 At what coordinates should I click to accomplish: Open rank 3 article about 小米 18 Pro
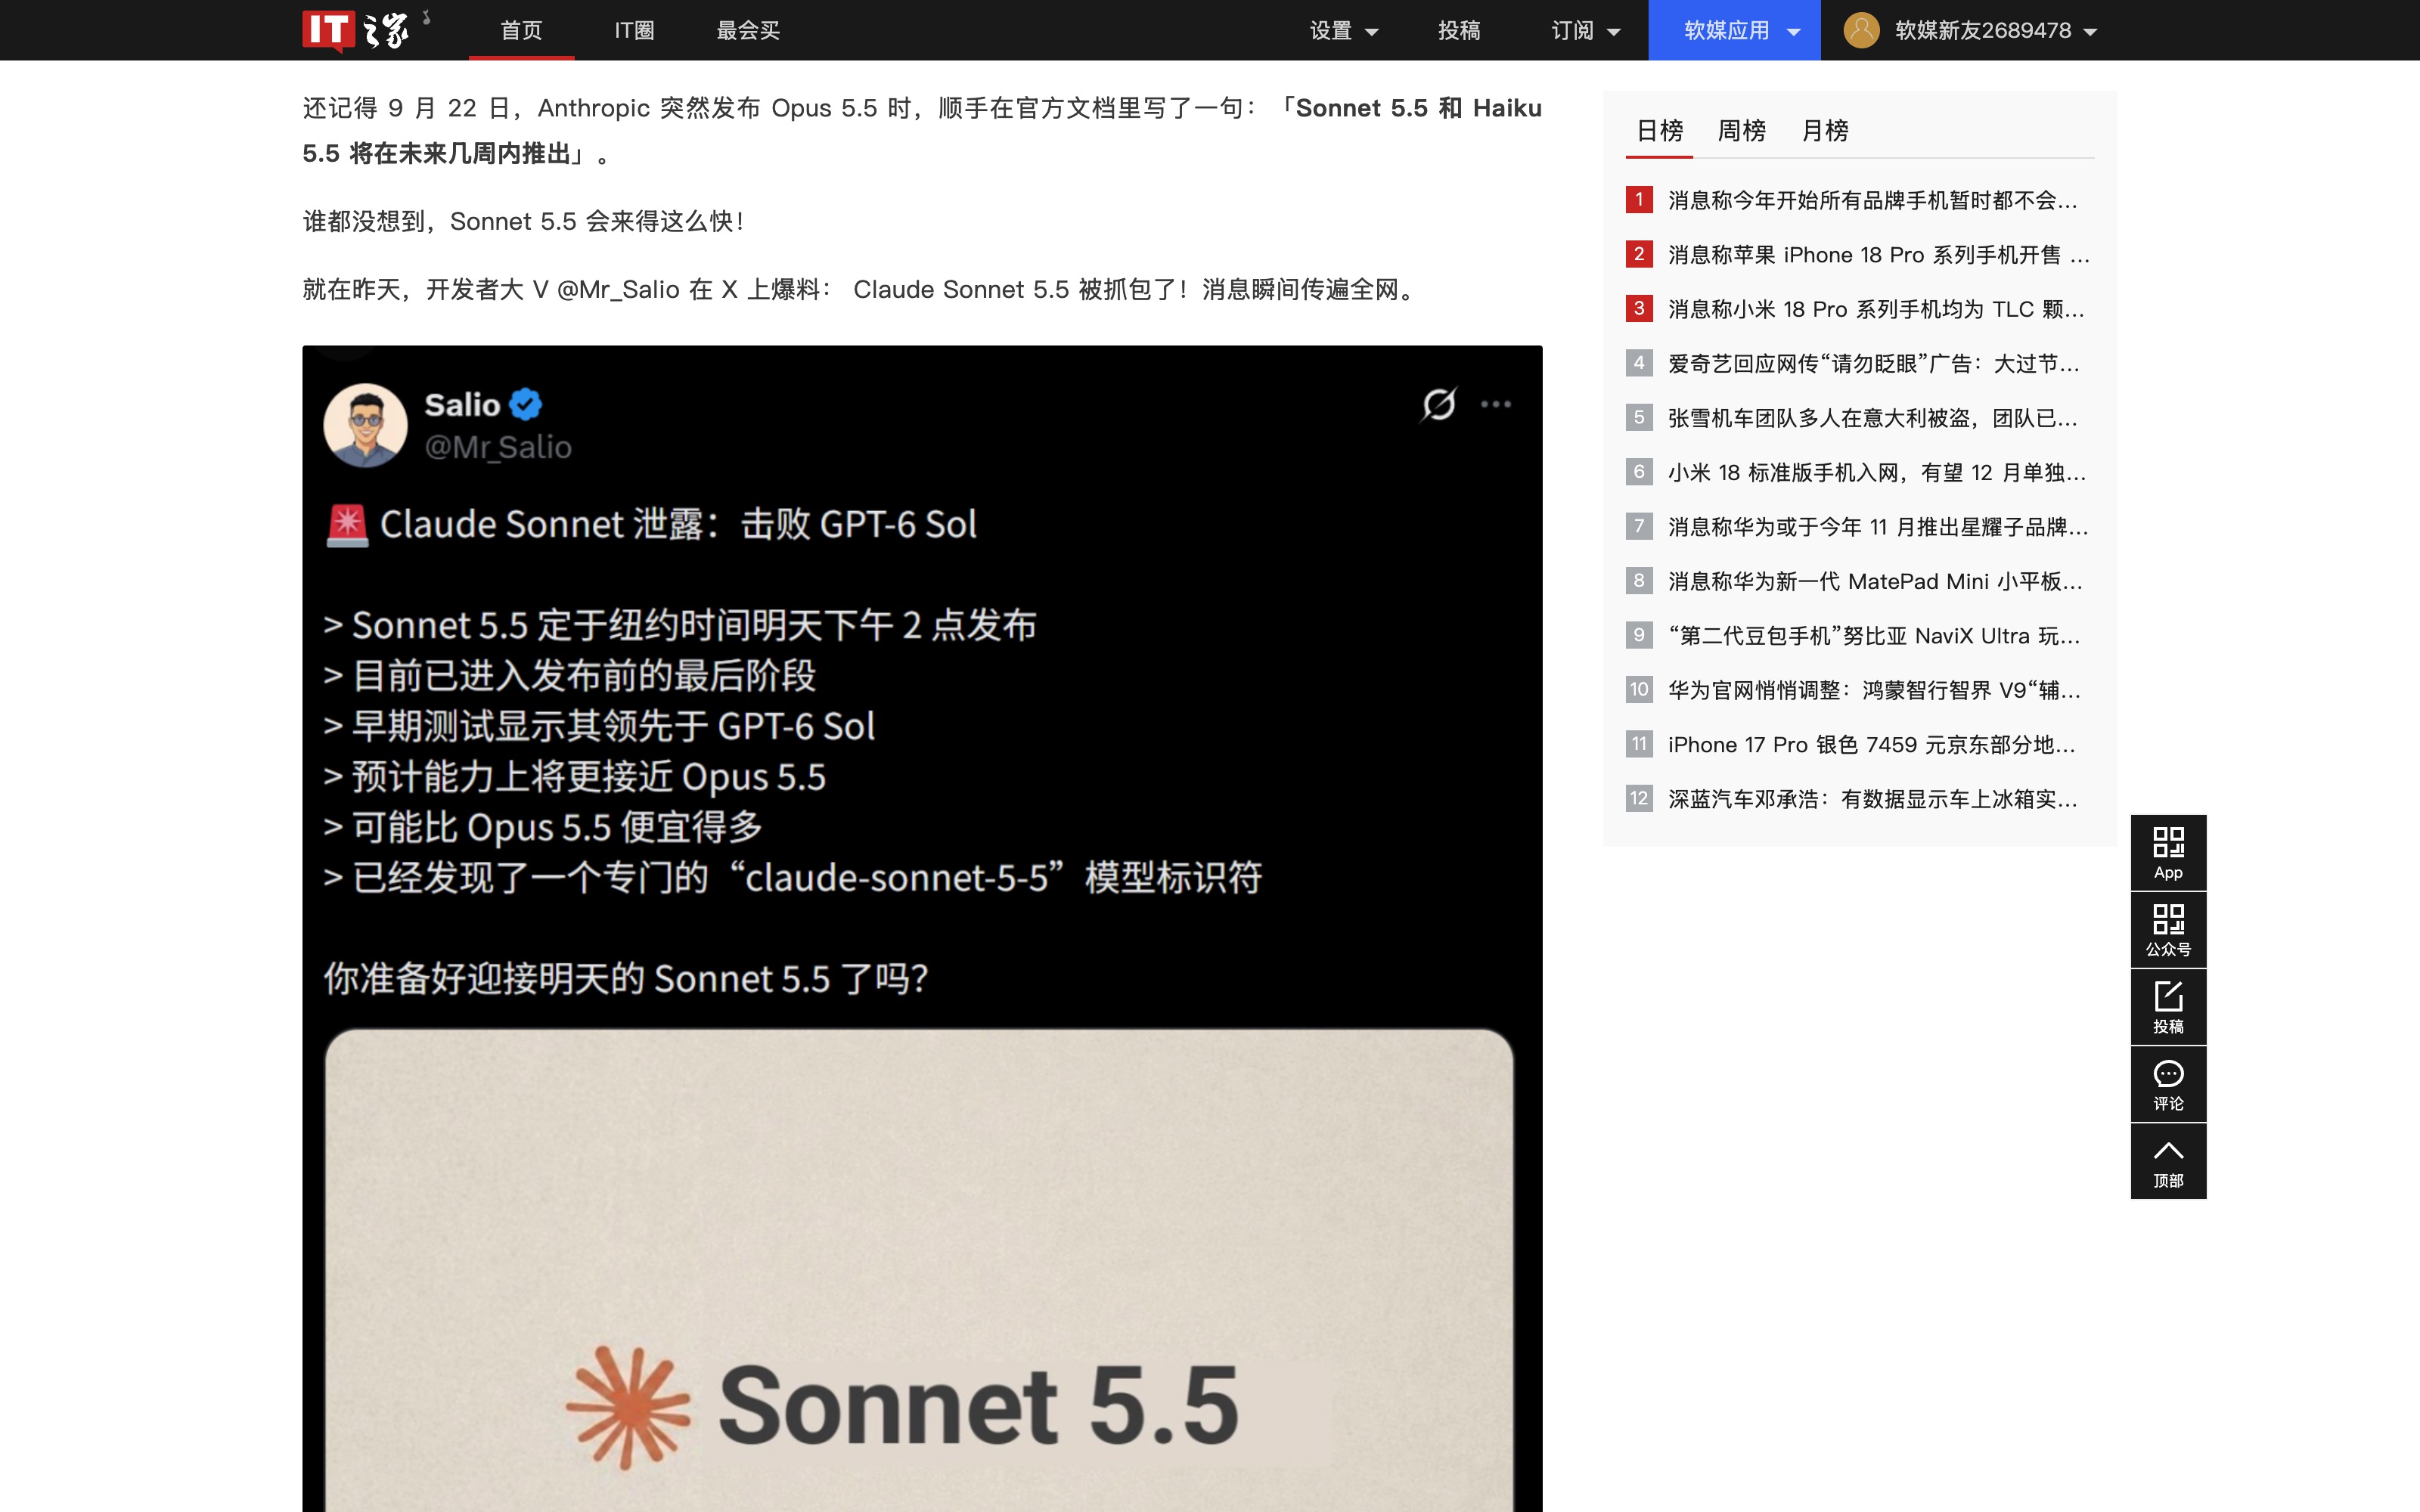pos(1876,309)
